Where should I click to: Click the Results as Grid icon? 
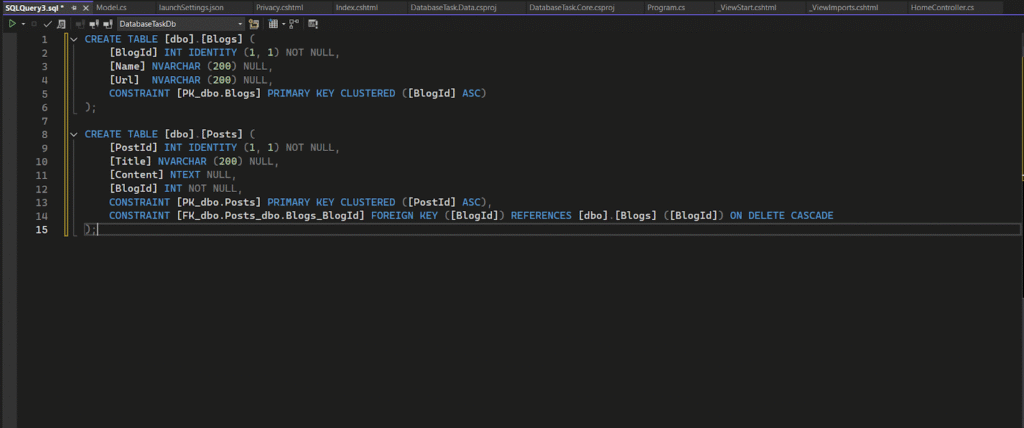point(273,23)
